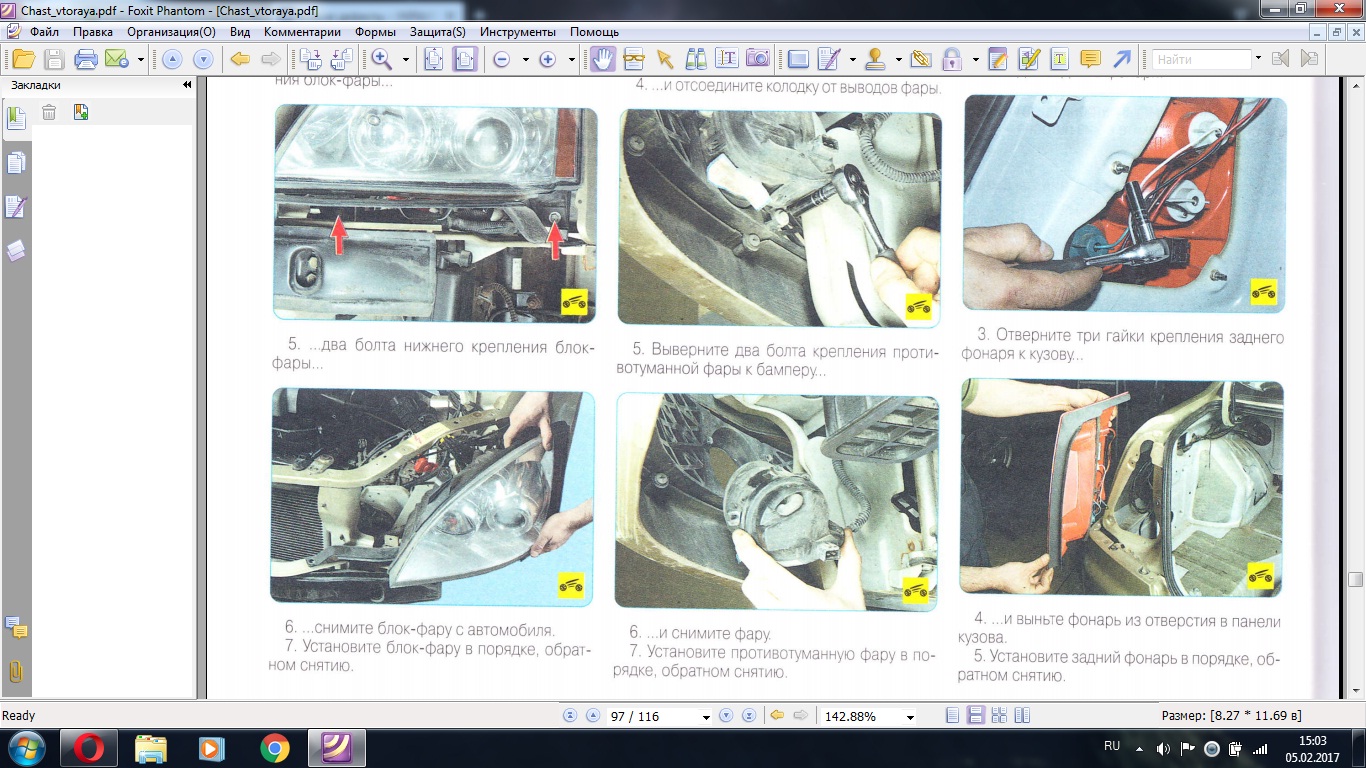Viewport: 1366px width, 768px height.
Task: Open the 142.88% zoom level dropdown
Action: point(910,717)
